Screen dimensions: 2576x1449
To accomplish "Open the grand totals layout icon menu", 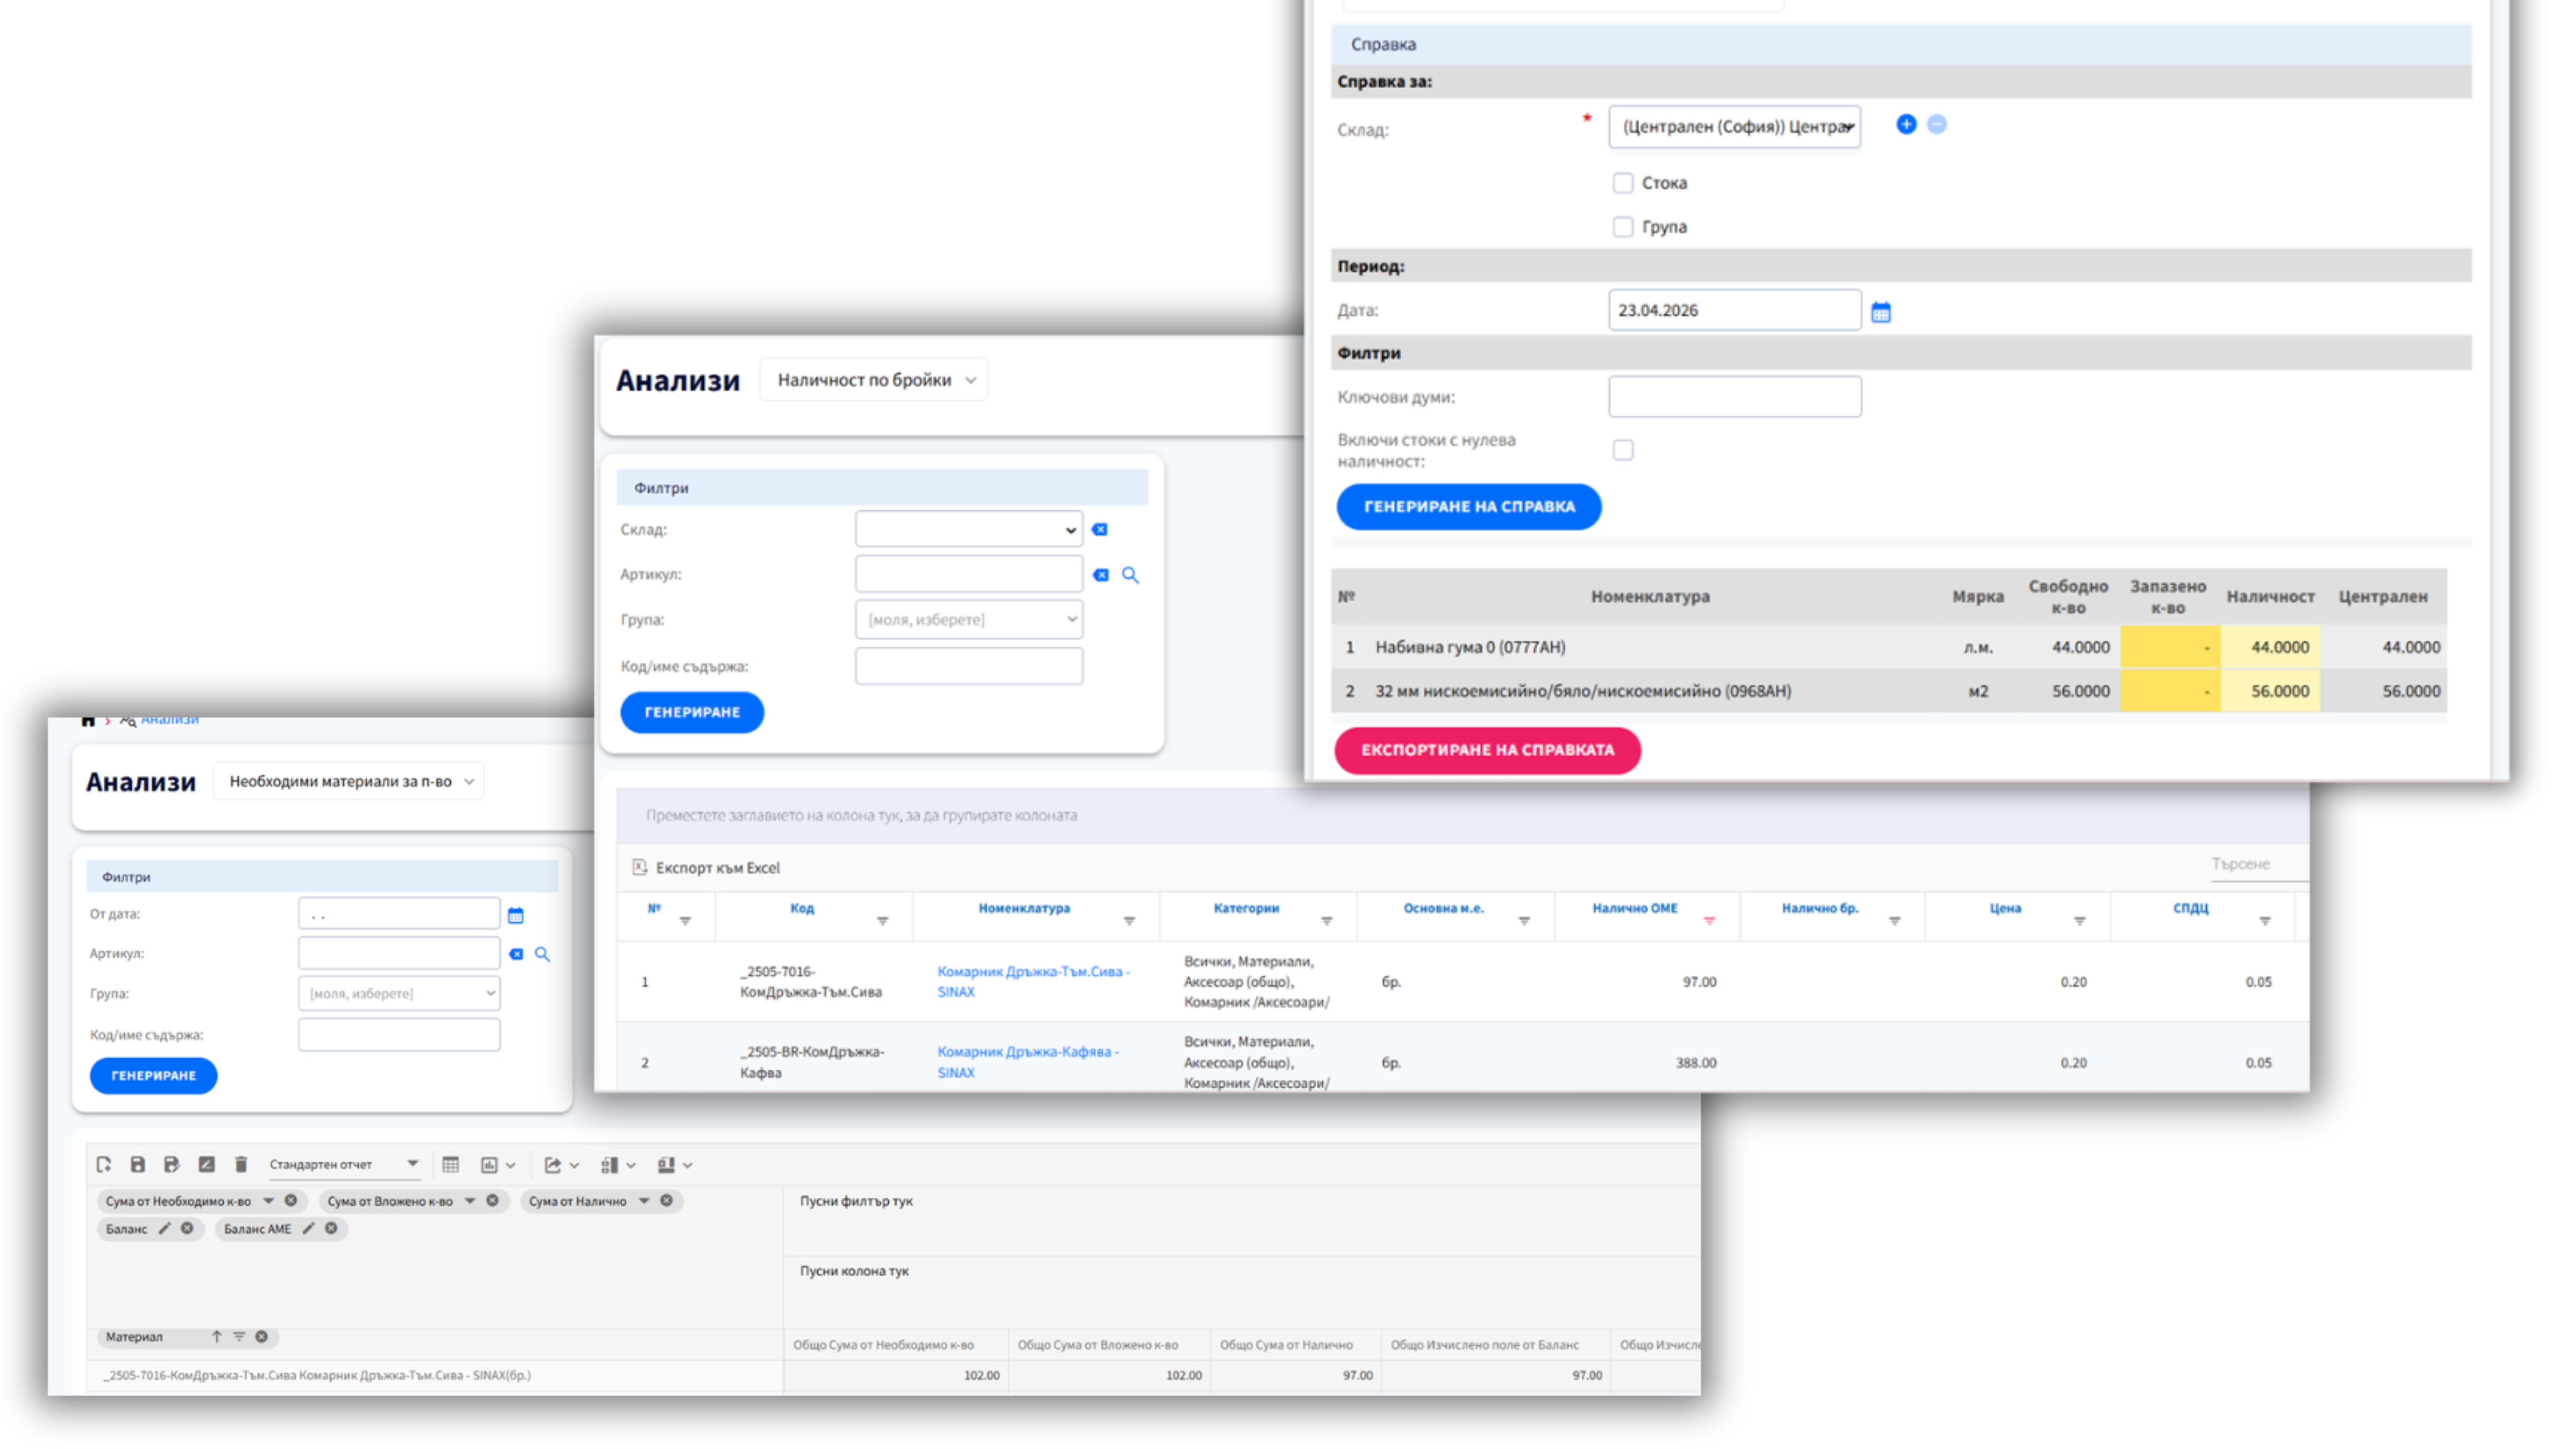I will [x=675, y=1165].
